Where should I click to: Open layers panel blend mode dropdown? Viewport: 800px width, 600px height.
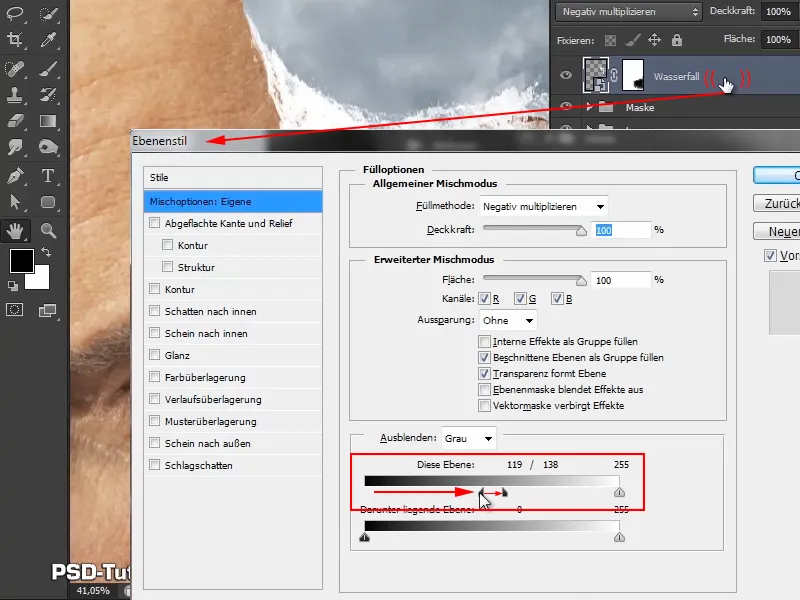click(629, 11)
